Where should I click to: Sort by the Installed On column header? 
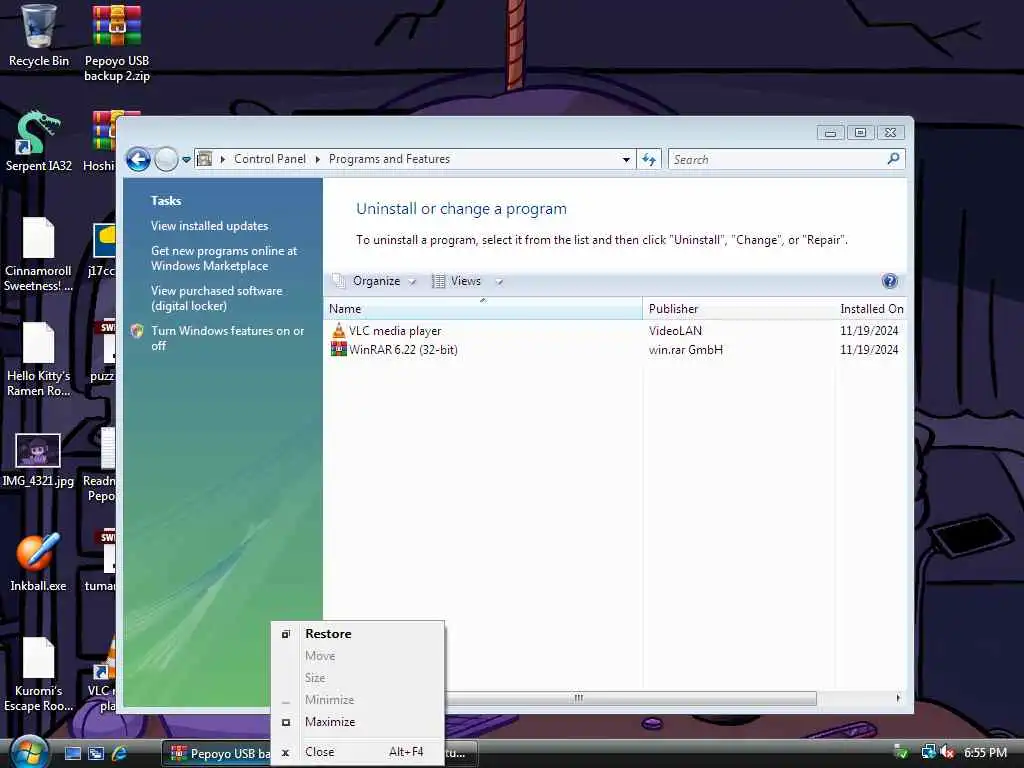(871, 309)
